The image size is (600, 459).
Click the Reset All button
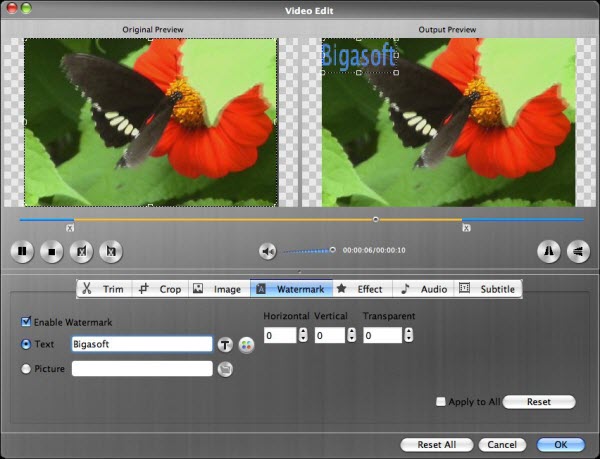pyautogui.click(x=437, y=444)
